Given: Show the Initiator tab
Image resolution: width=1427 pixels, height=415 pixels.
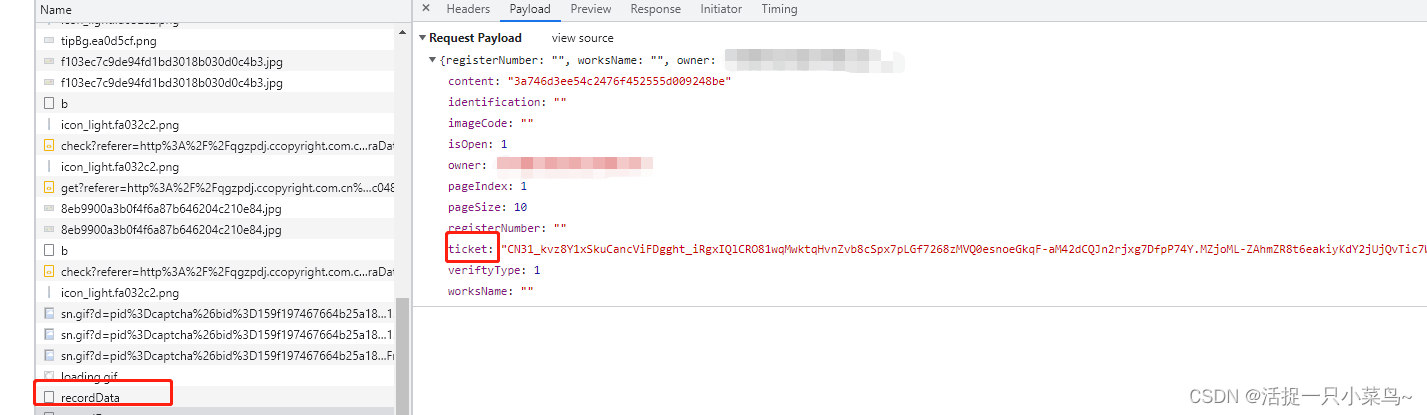Looking at the screenshot, I should [721, 9].
